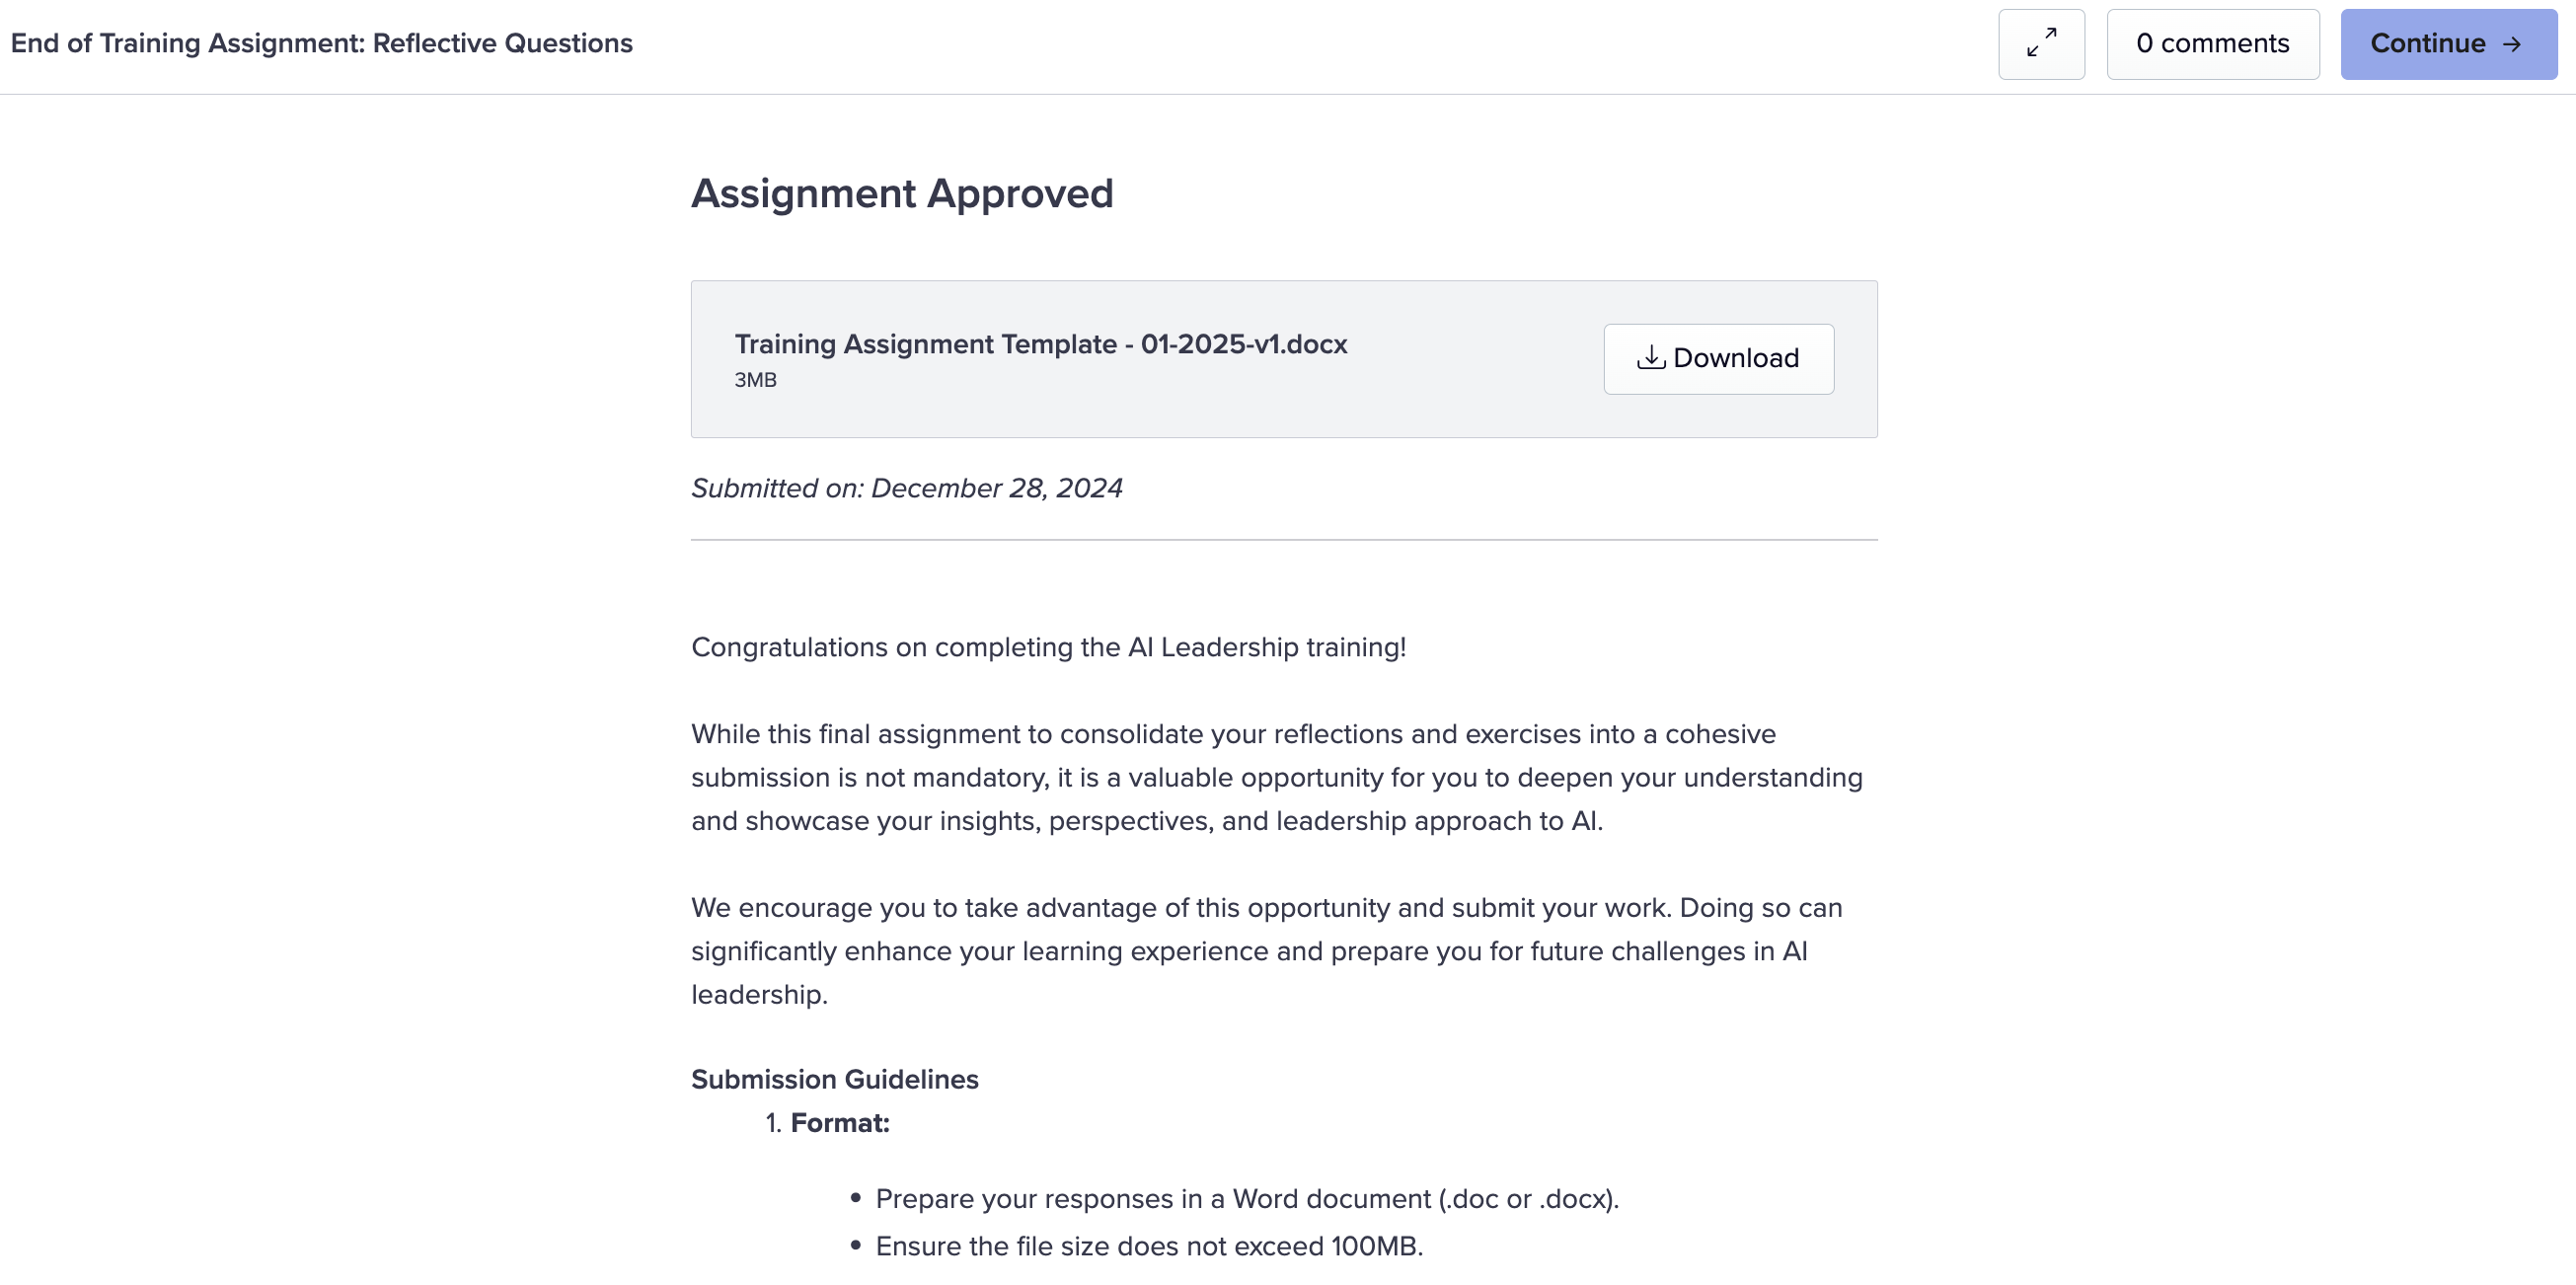Click the End of Training Assignment title

pos(321,43)
